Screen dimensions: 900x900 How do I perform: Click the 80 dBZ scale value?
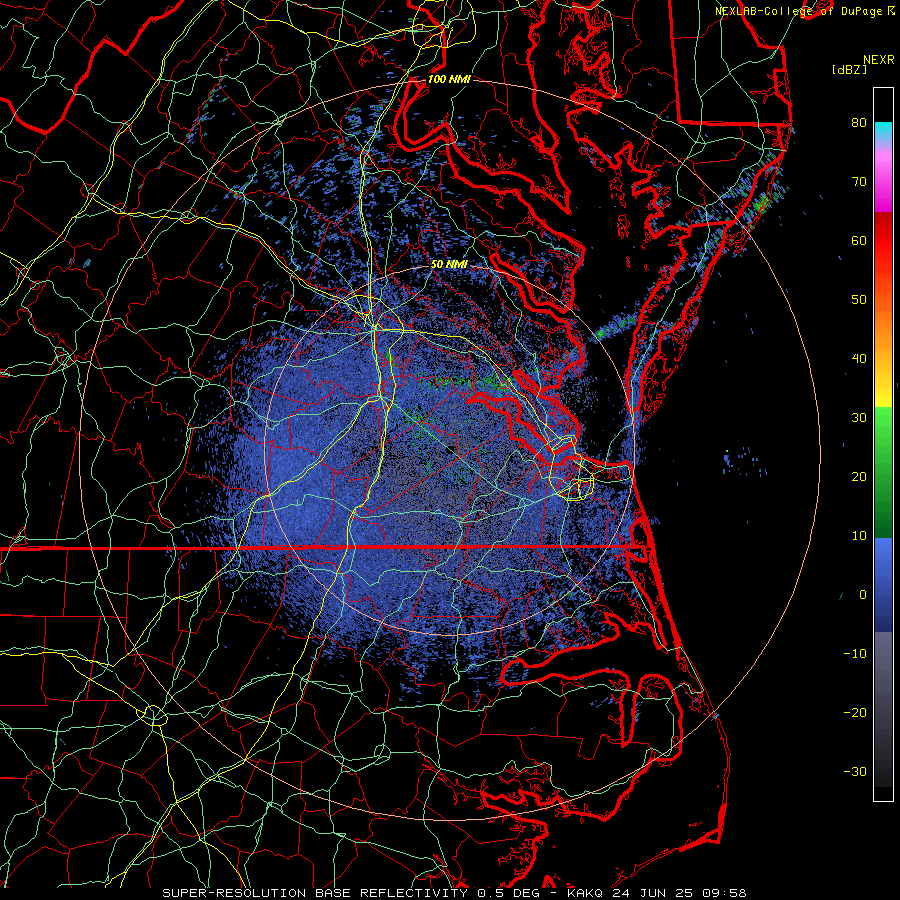click(x=859, y=122)
